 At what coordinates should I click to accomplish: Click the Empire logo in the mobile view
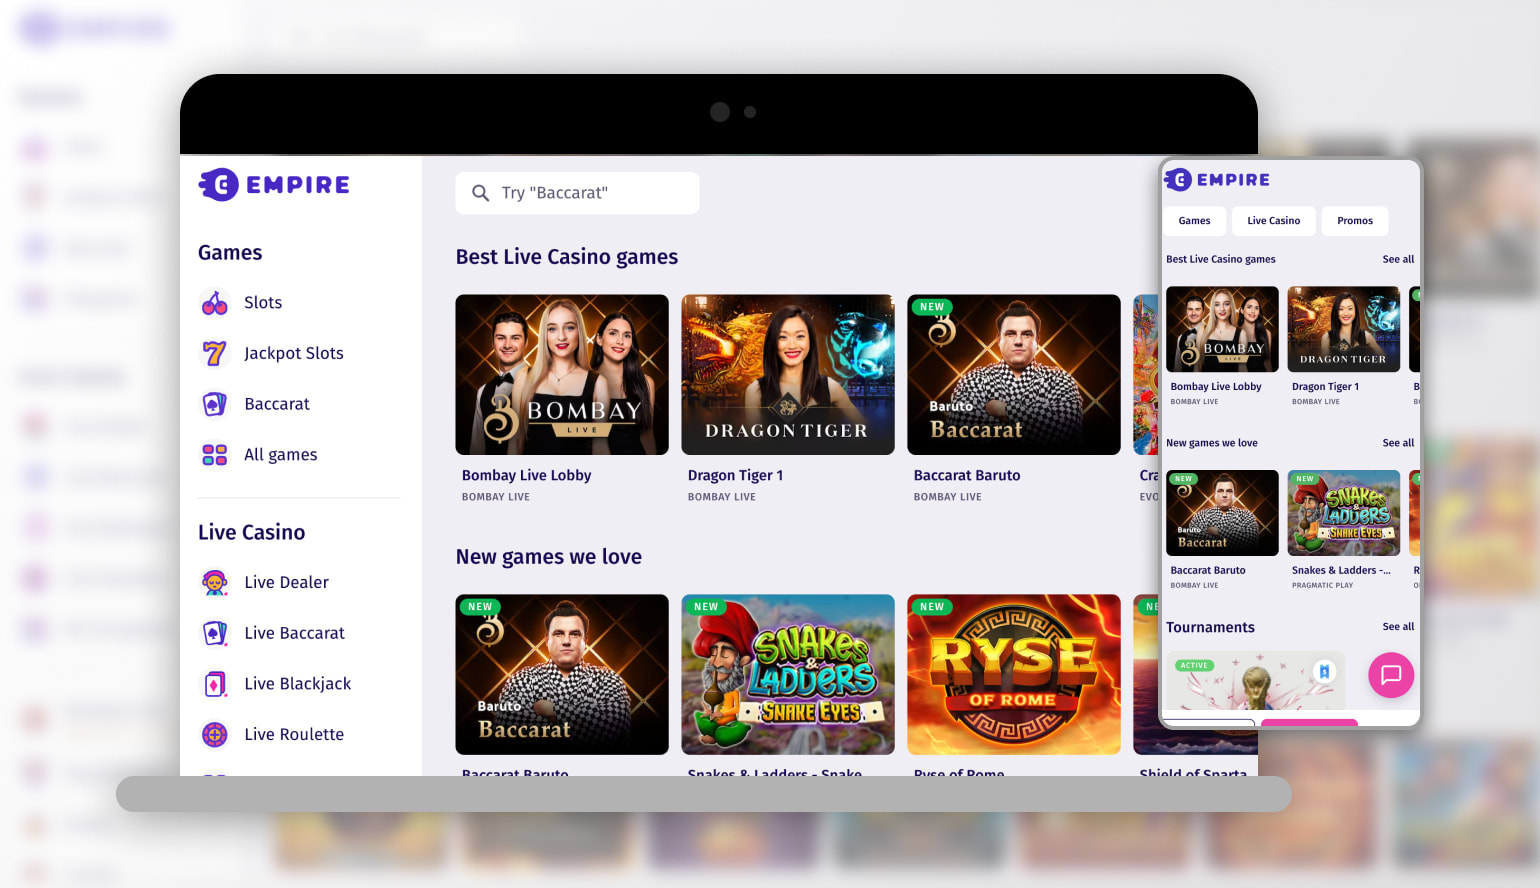tap(1217, 180)
